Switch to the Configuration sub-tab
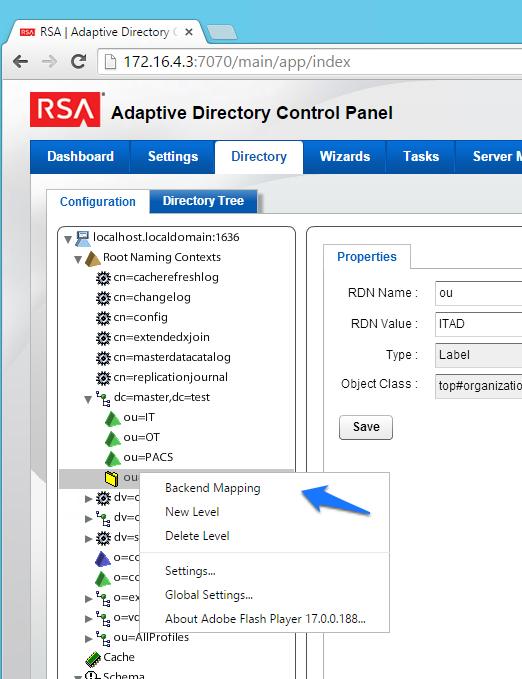The height and width of the screenshot is (679, 522). coord(98,202)
